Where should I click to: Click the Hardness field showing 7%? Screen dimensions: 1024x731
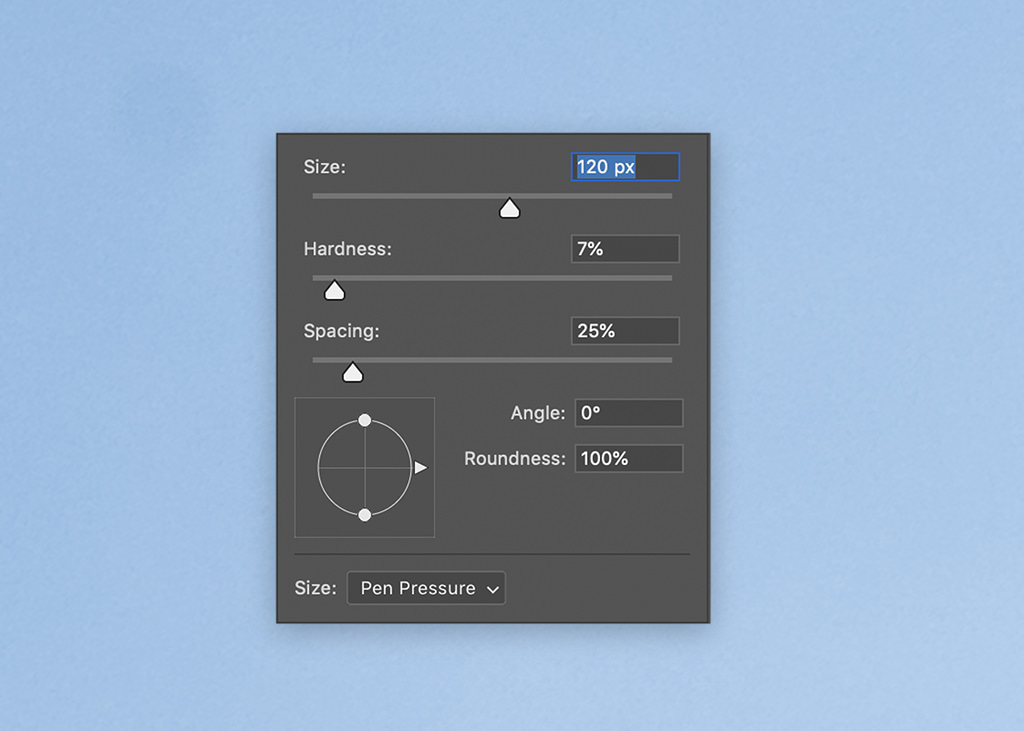[625, 249]
